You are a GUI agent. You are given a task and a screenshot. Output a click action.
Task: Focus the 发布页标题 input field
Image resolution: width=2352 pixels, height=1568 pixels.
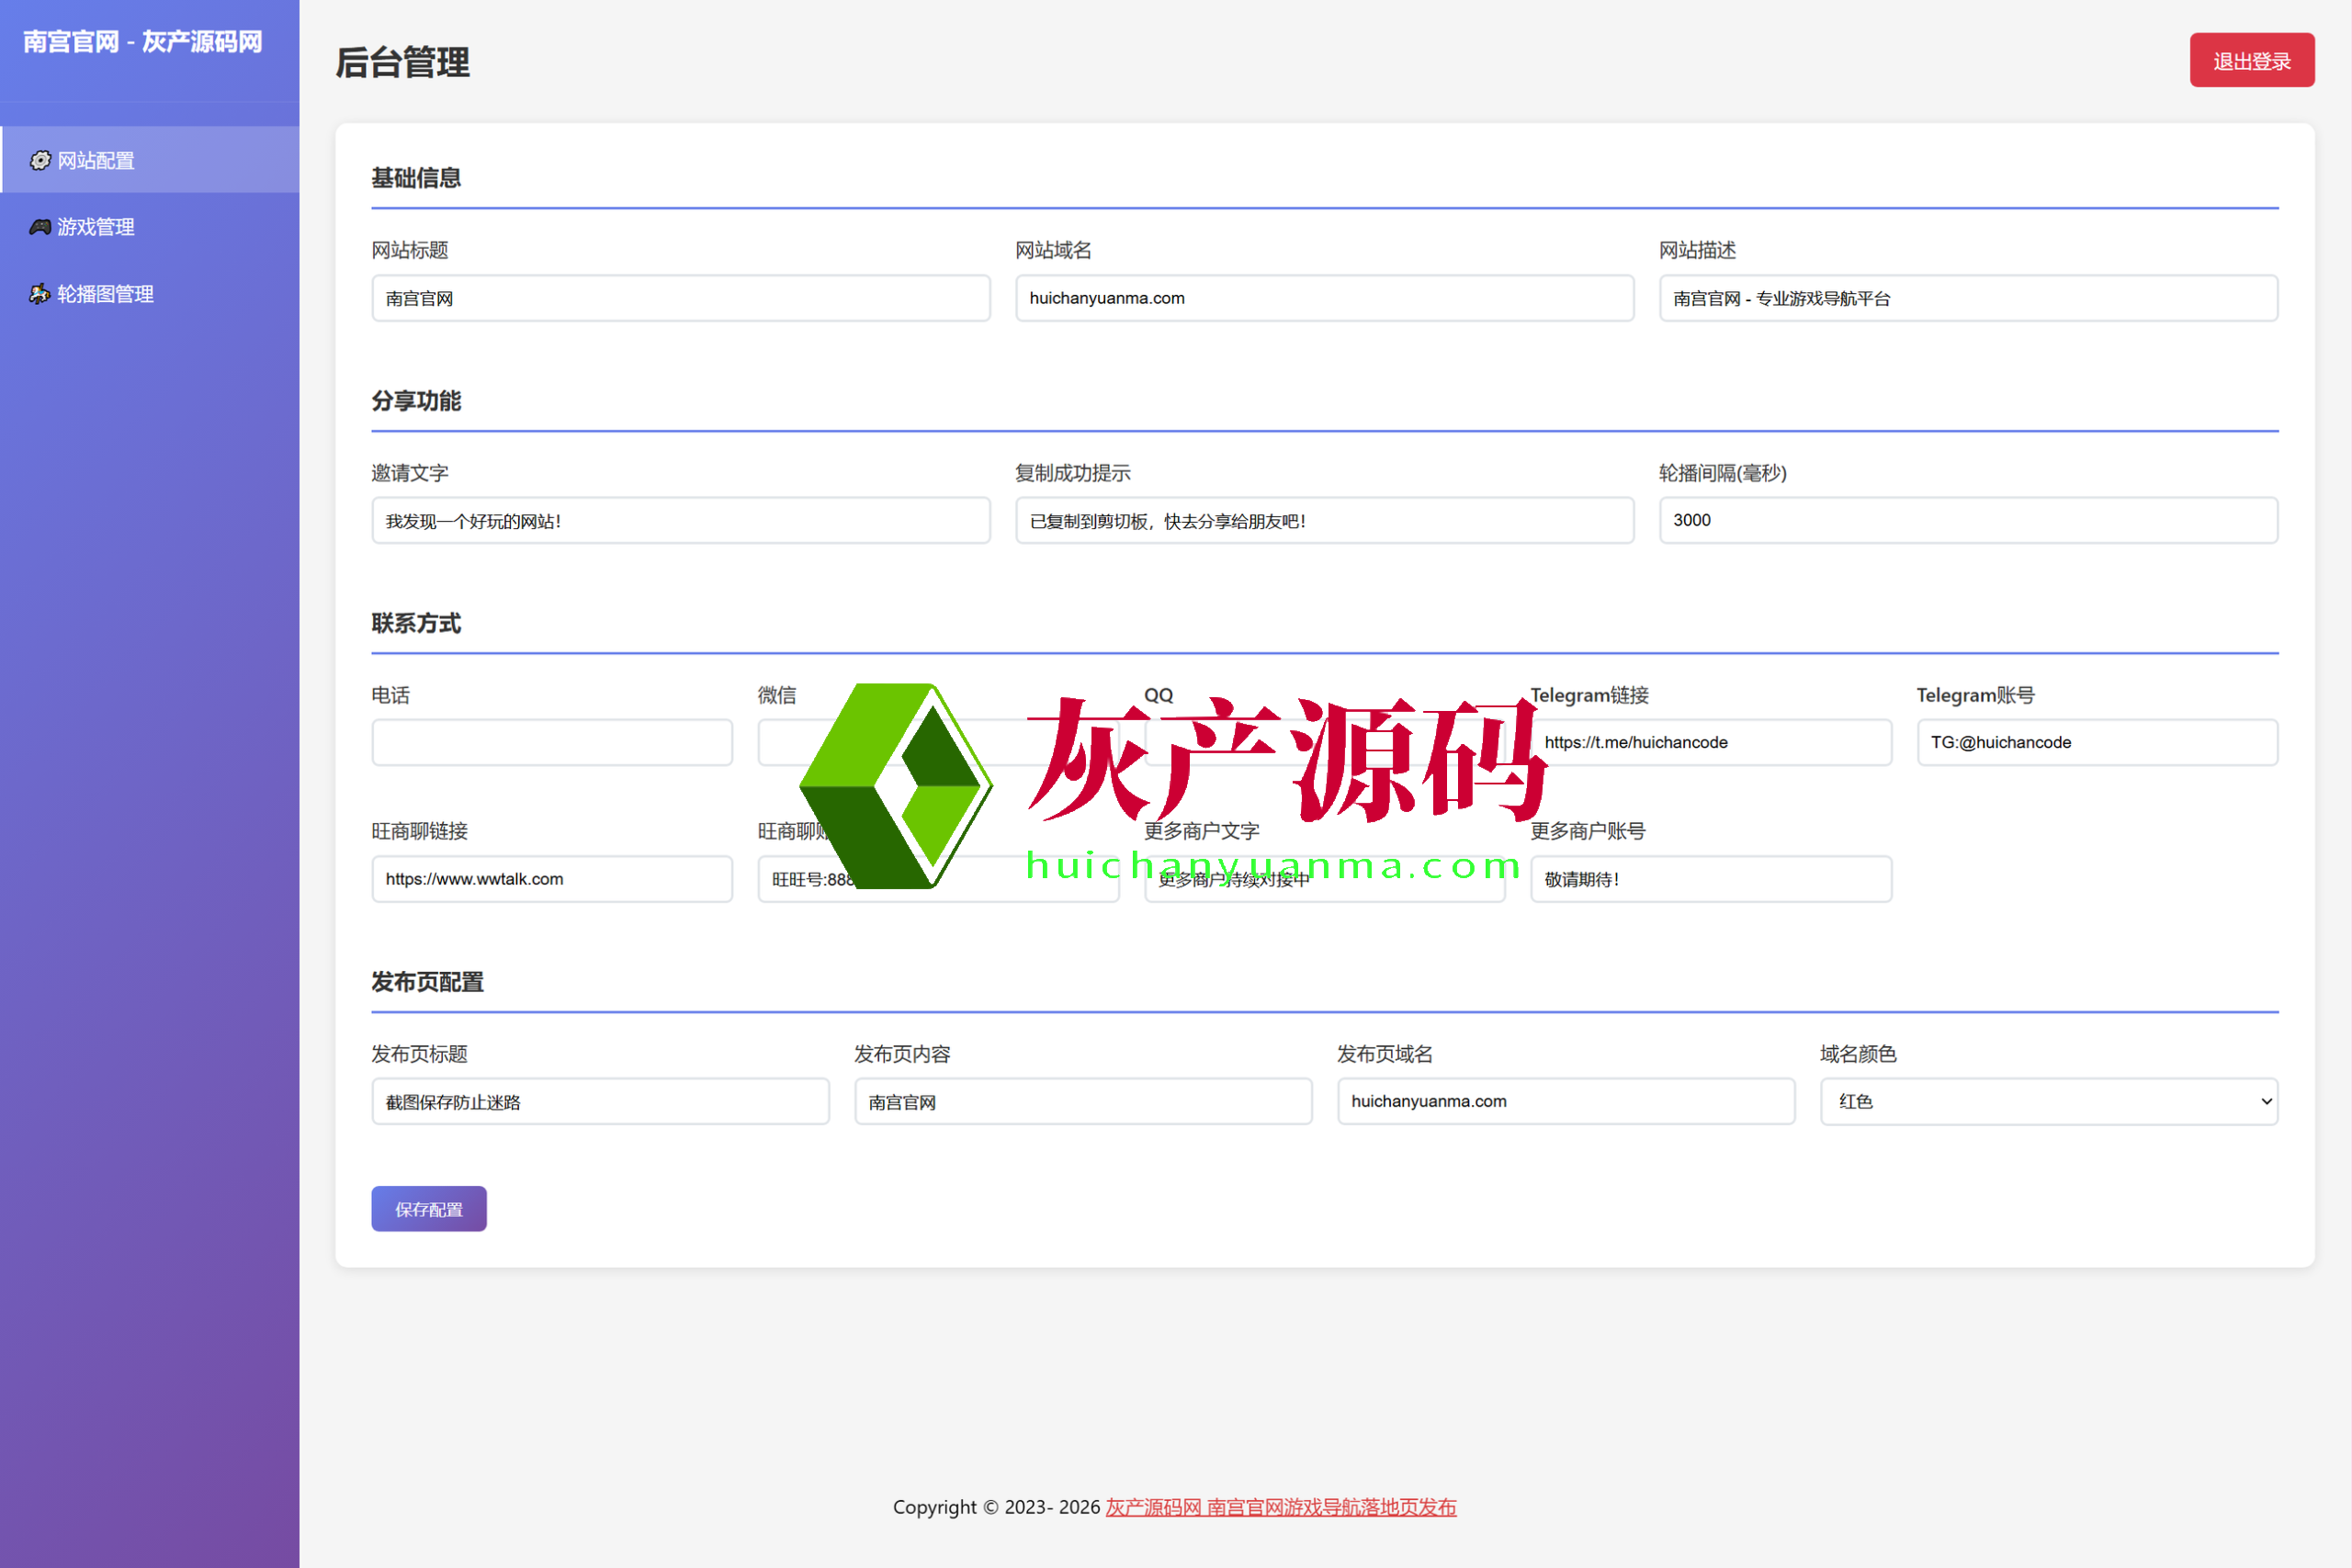click(600, 1101)
